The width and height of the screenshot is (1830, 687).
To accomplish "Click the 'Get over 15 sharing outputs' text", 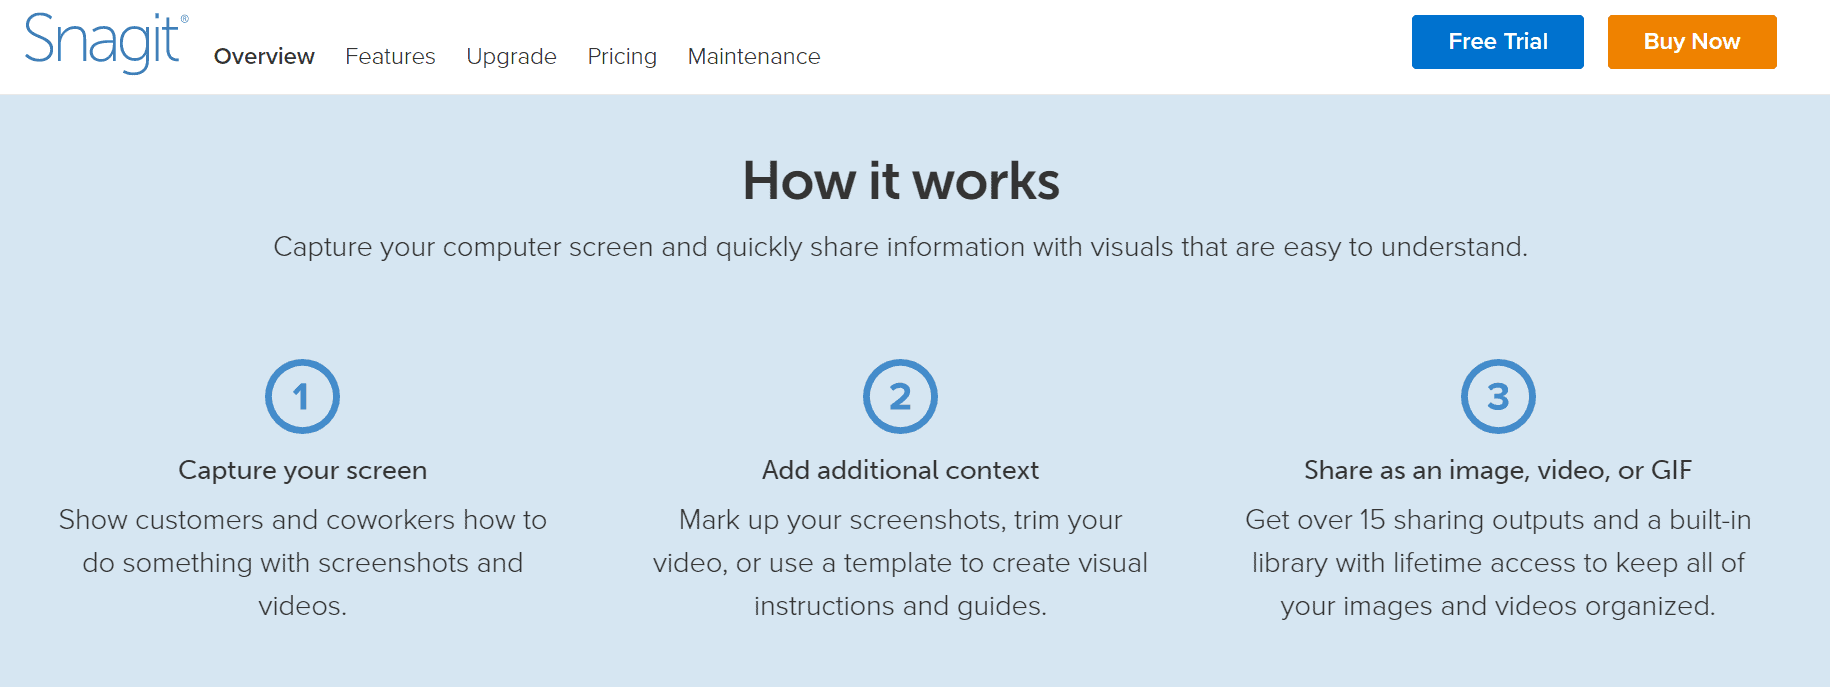I will [x=1498, y=562].
